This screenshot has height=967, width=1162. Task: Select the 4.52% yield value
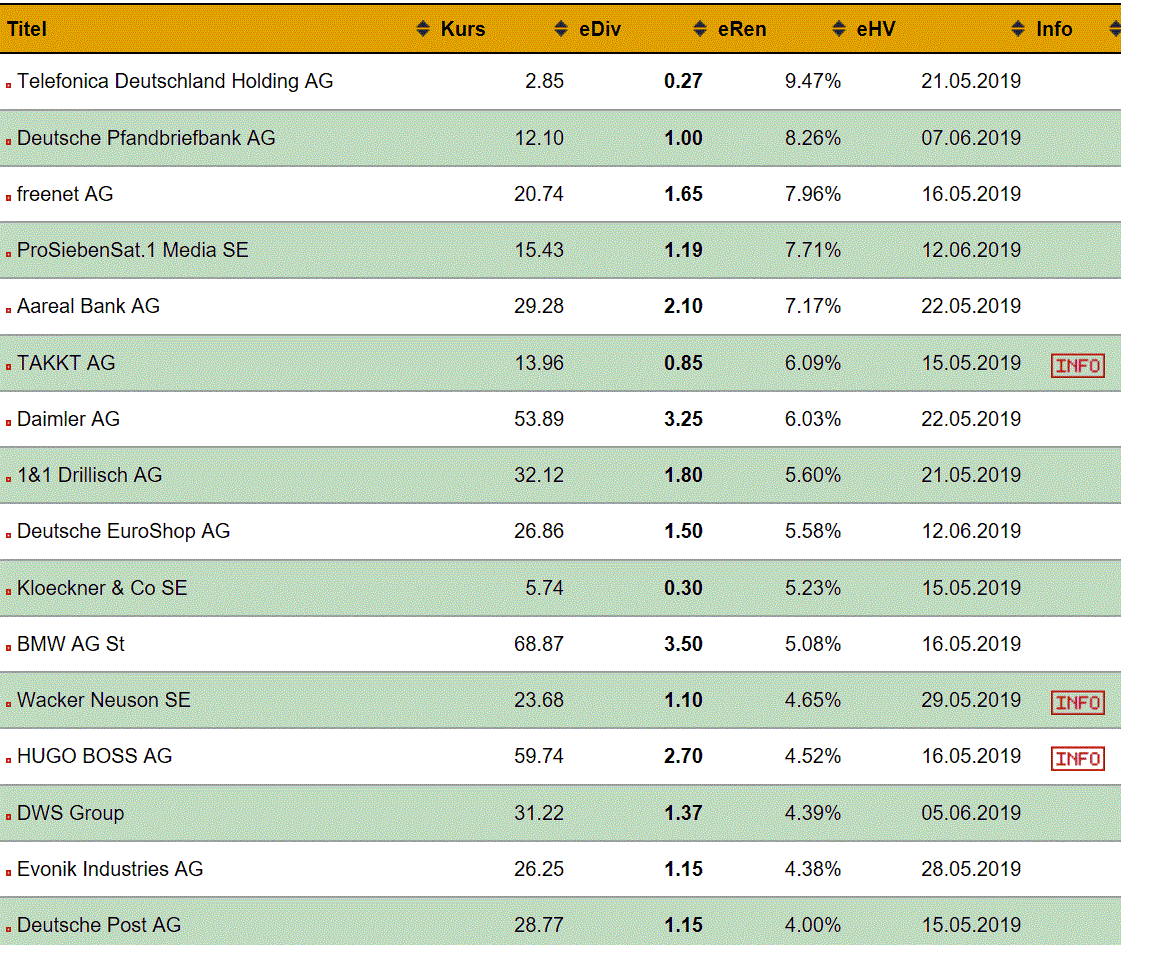(813, 756)
